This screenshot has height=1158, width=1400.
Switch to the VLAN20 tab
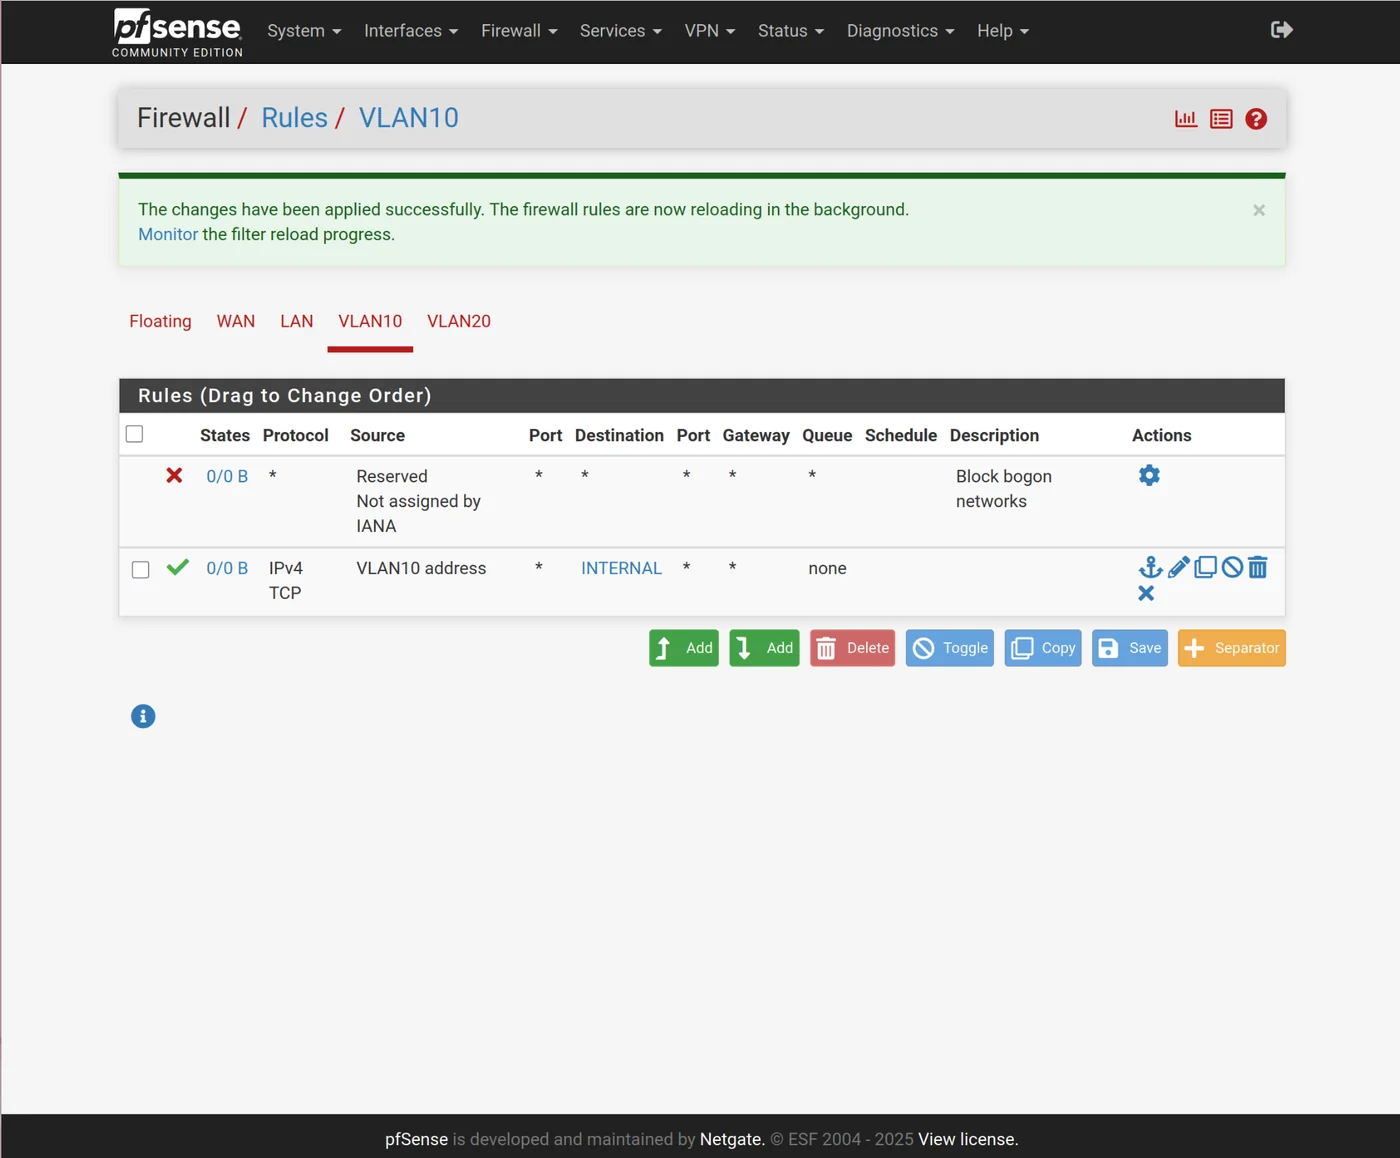[459, 321]
